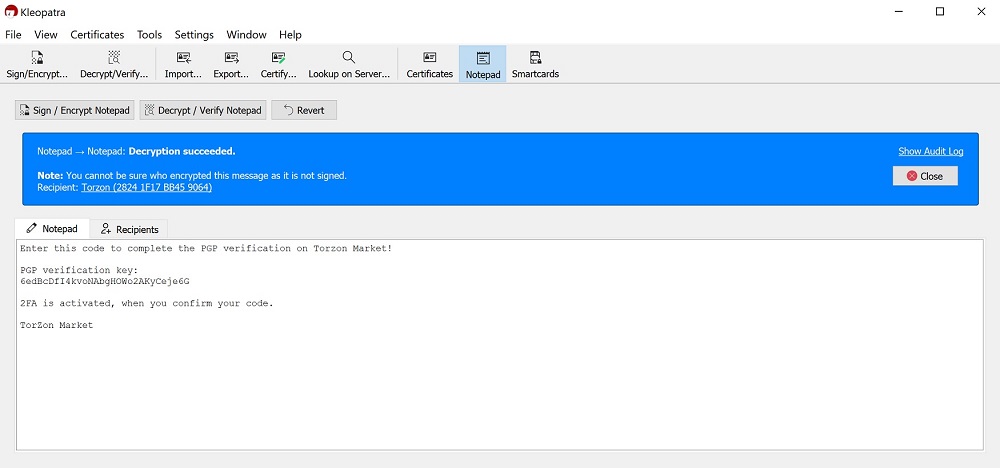
Task: Select the Notepad tab above text area
Action: point(52,229)
